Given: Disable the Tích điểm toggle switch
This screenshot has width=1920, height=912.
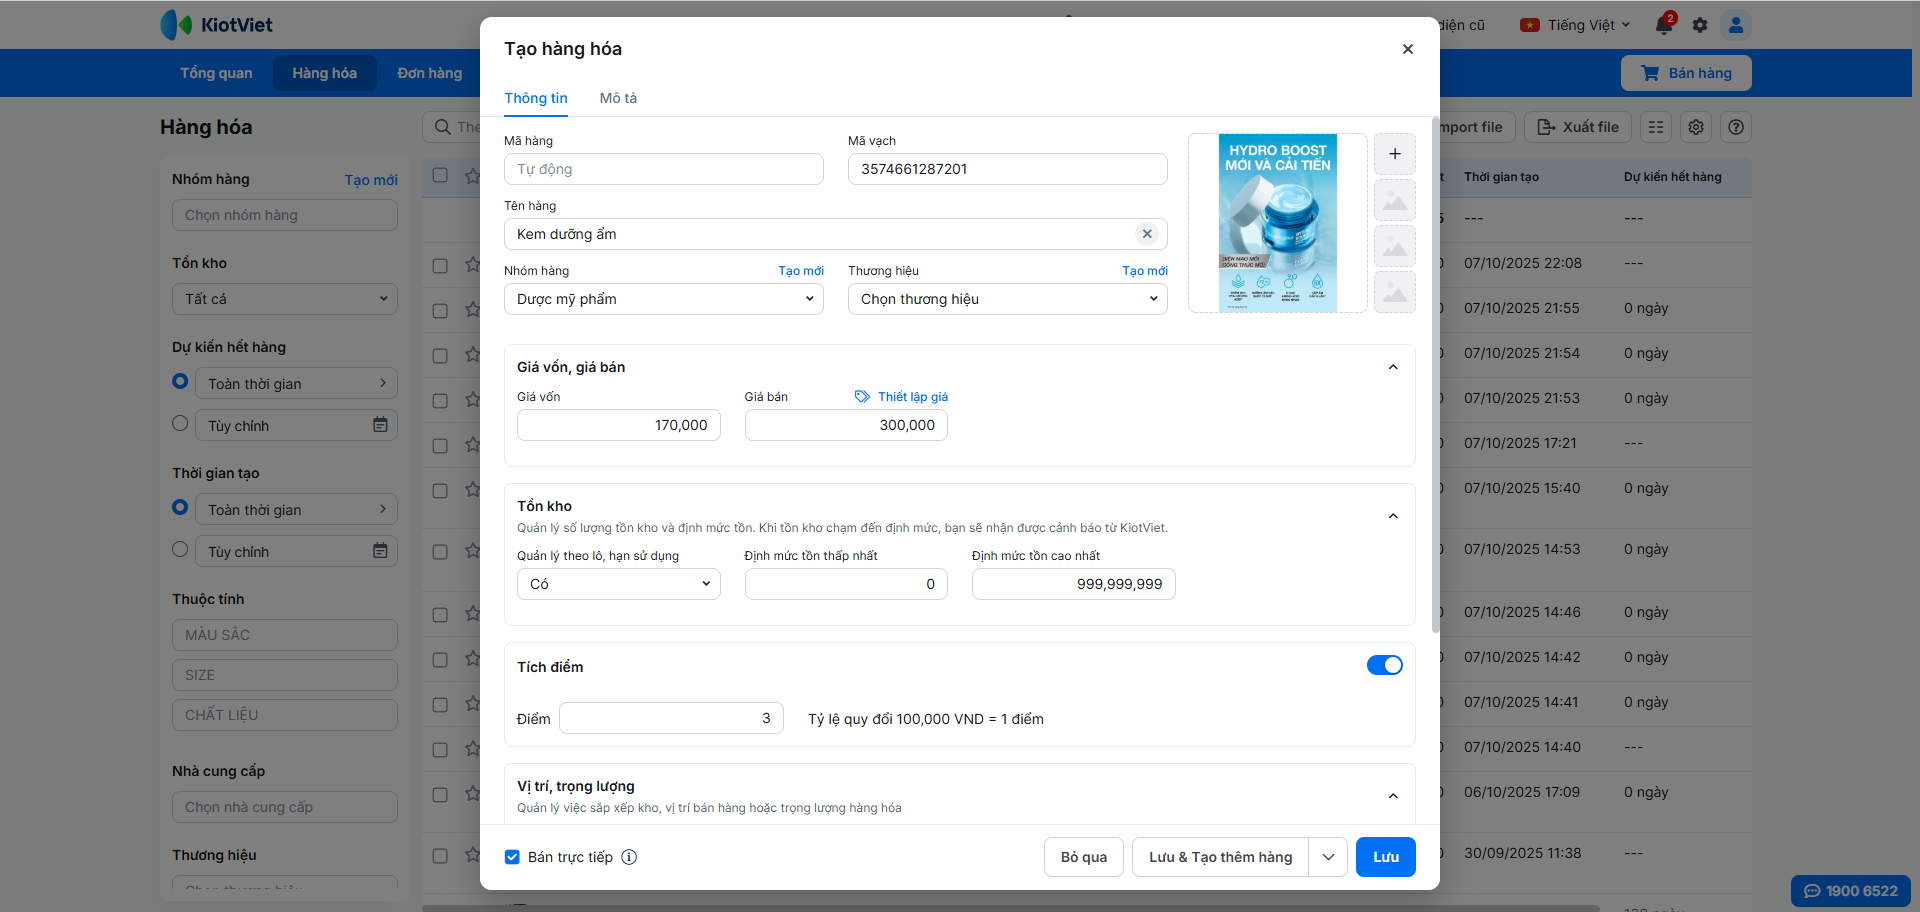Looking at the screenshot, I should [x=1384, y=666].
